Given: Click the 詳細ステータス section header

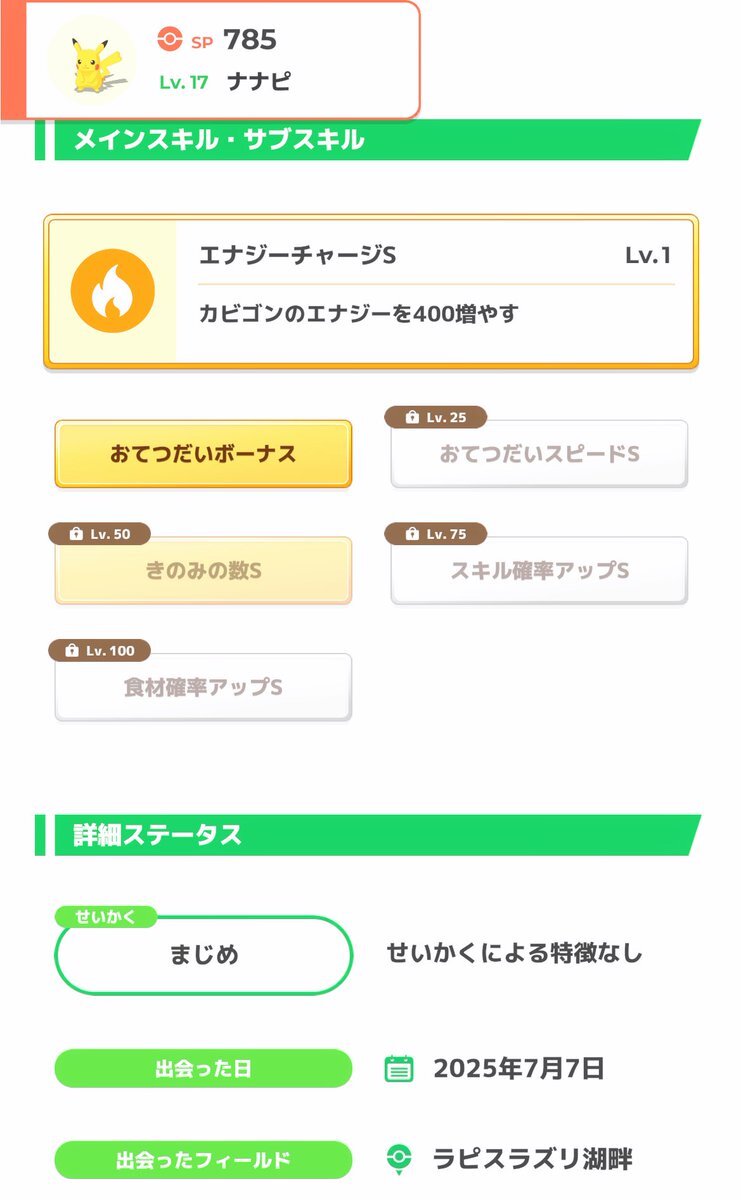Looking at the screenshot, I should [x=368, y=835].
